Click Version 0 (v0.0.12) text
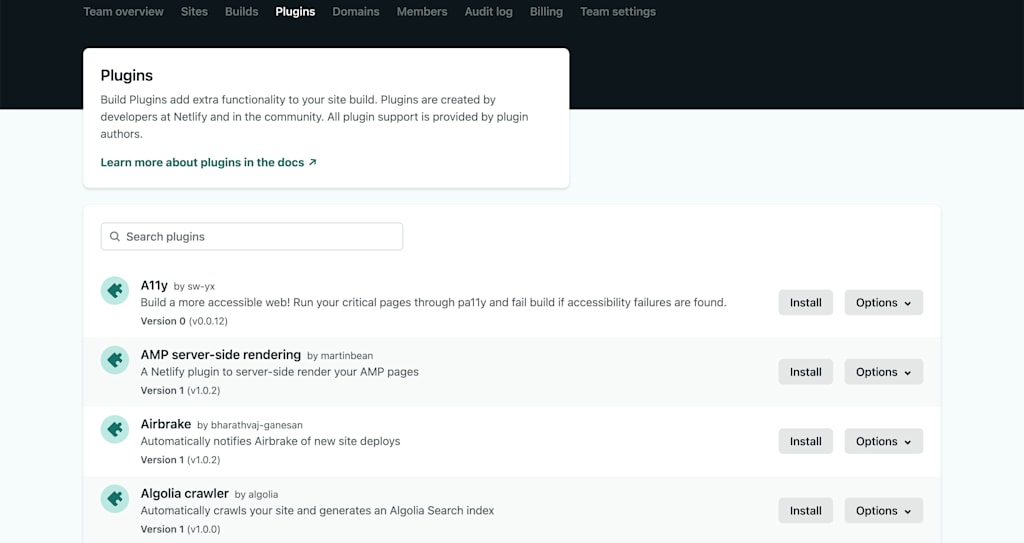 [184, 321]
